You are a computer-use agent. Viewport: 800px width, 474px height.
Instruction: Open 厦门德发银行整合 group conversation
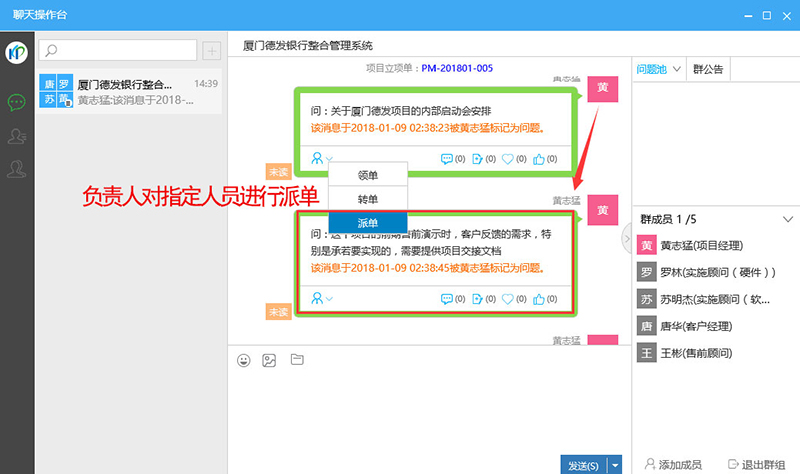point(129,91)
